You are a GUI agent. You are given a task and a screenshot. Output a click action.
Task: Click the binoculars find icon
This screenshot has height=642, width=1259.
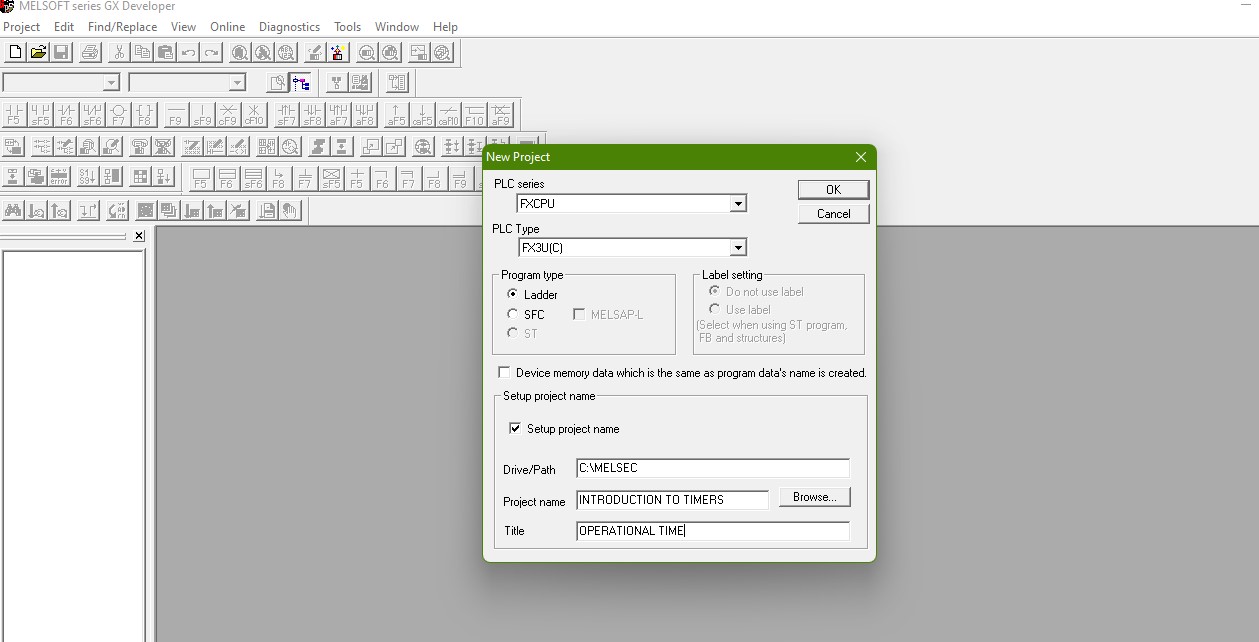click(14, 210)
